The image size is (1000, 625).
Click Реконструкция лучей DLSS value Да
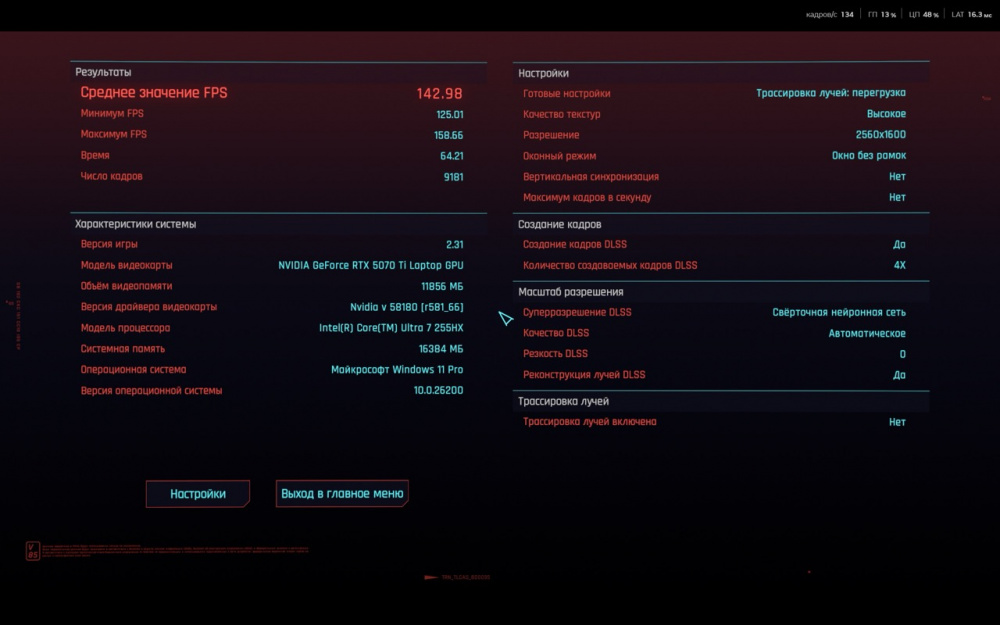[x=899, y=375]
